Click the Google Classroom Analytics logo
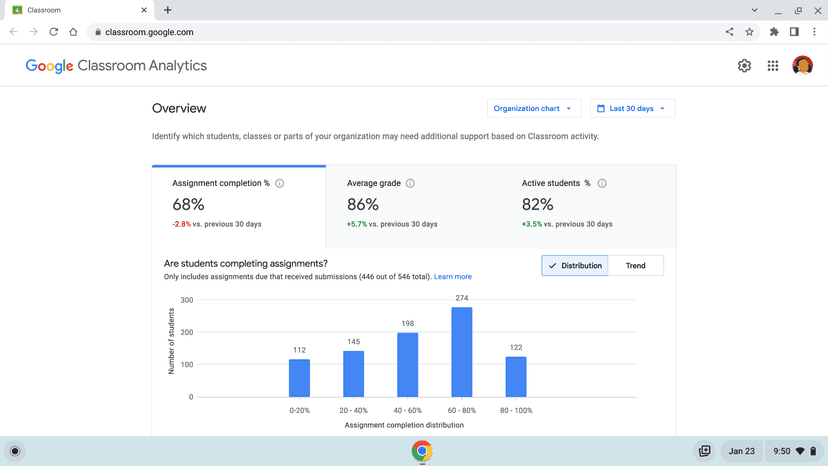 [x=116, y=66]
